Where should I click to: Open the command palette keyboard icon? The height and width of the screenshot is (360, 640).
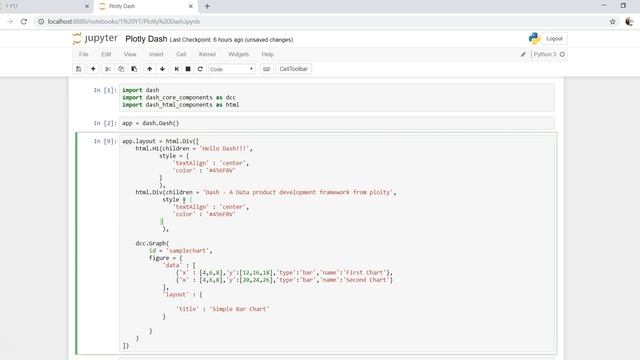(267, 69)
